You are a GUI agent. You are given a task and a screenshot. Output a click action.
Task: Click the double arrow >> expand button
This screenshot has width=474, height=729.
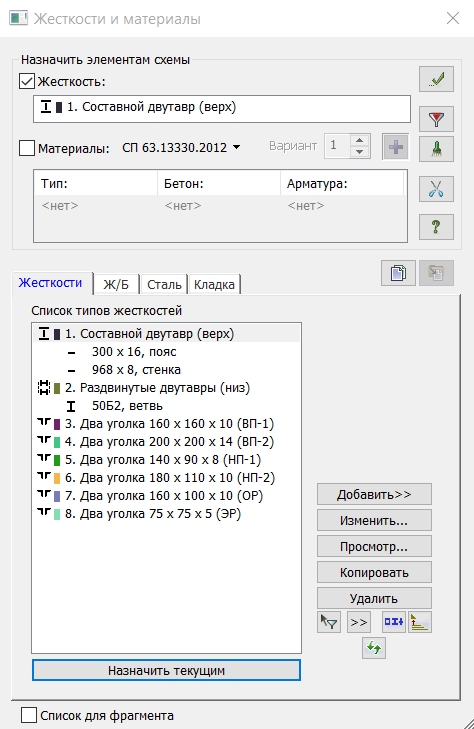(x=359, y=622)
